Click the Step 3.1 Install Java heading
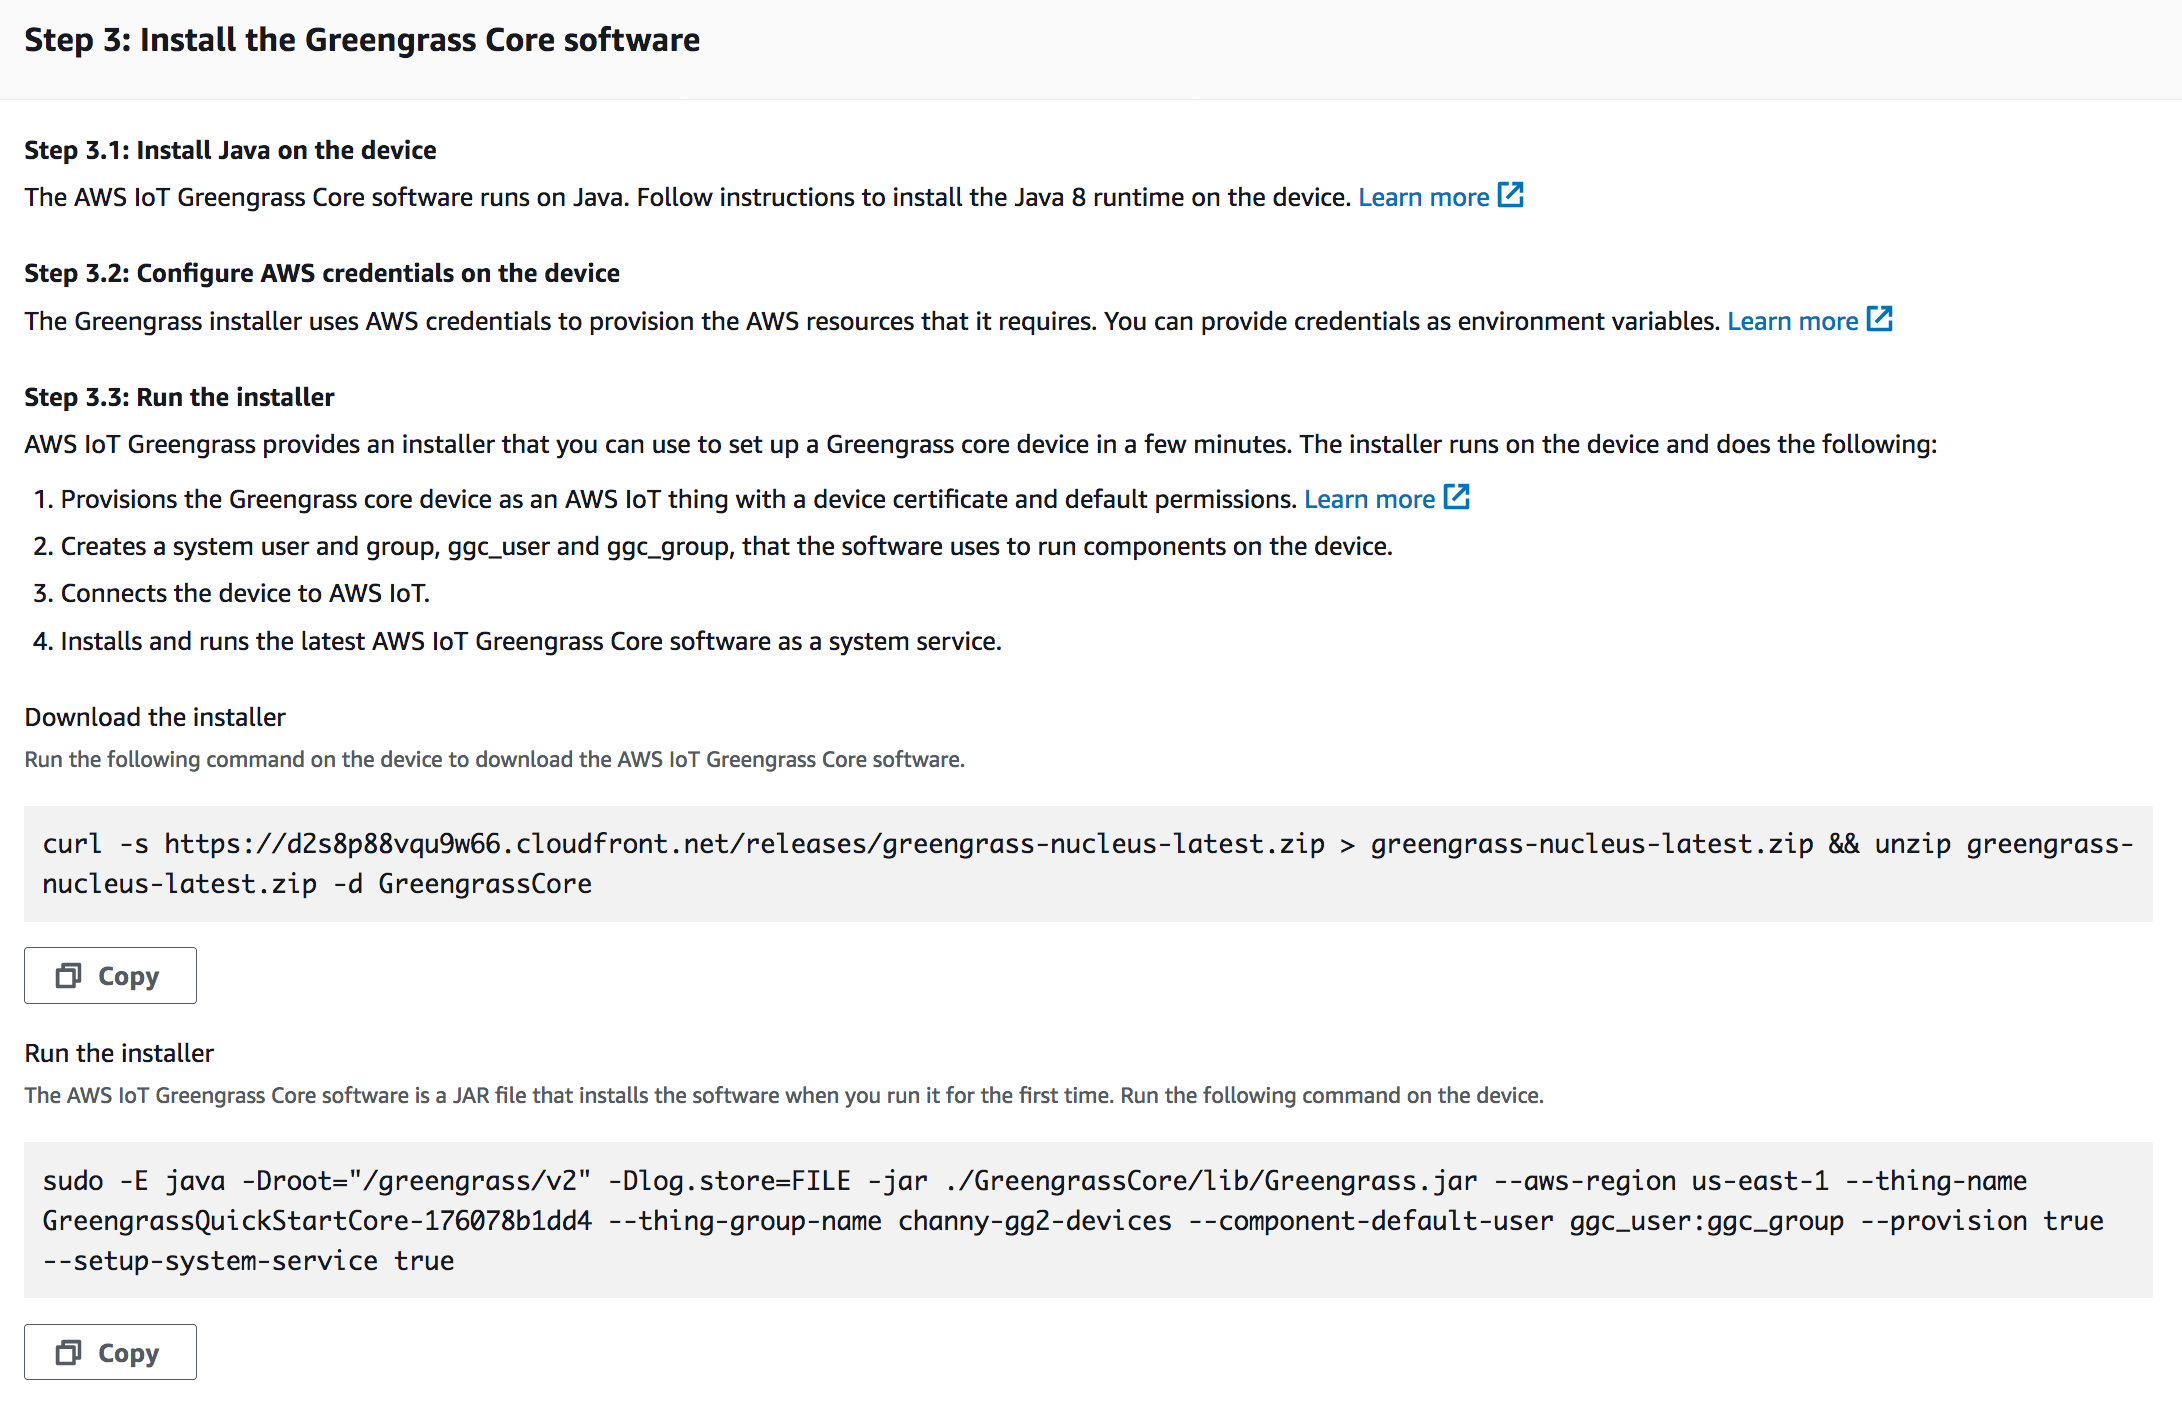The width and height of the screenshot is (2182, 1402). point(230,150)
